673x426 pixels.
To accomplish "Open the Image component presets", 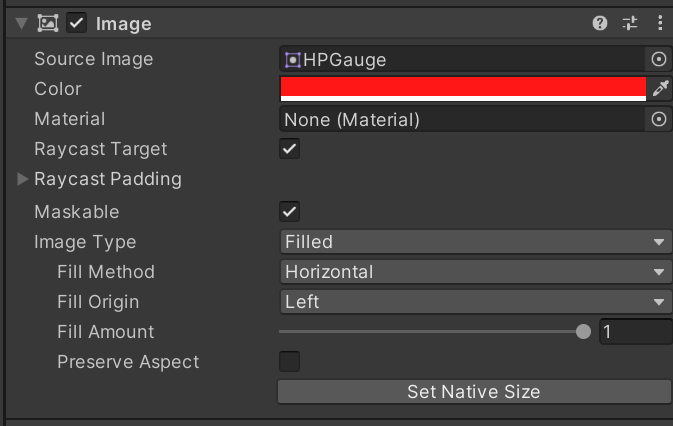I will pos(630,23).
